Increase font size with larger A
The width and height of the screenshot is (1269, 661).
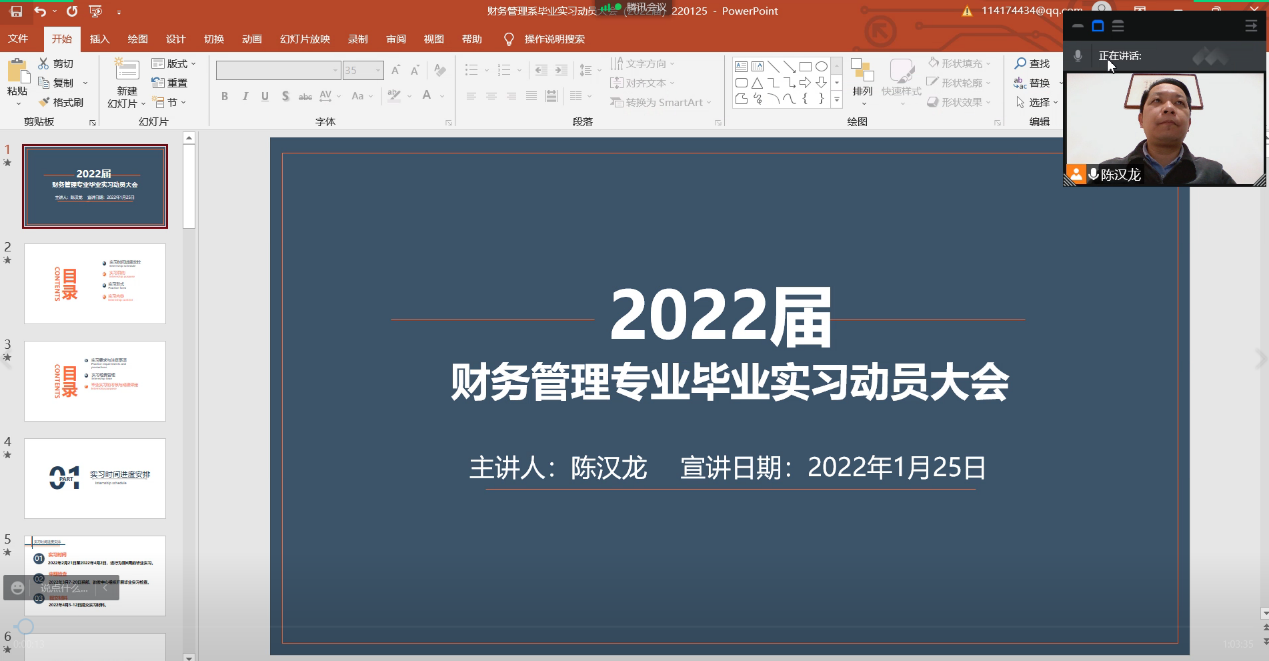click(x=396, y=70)
